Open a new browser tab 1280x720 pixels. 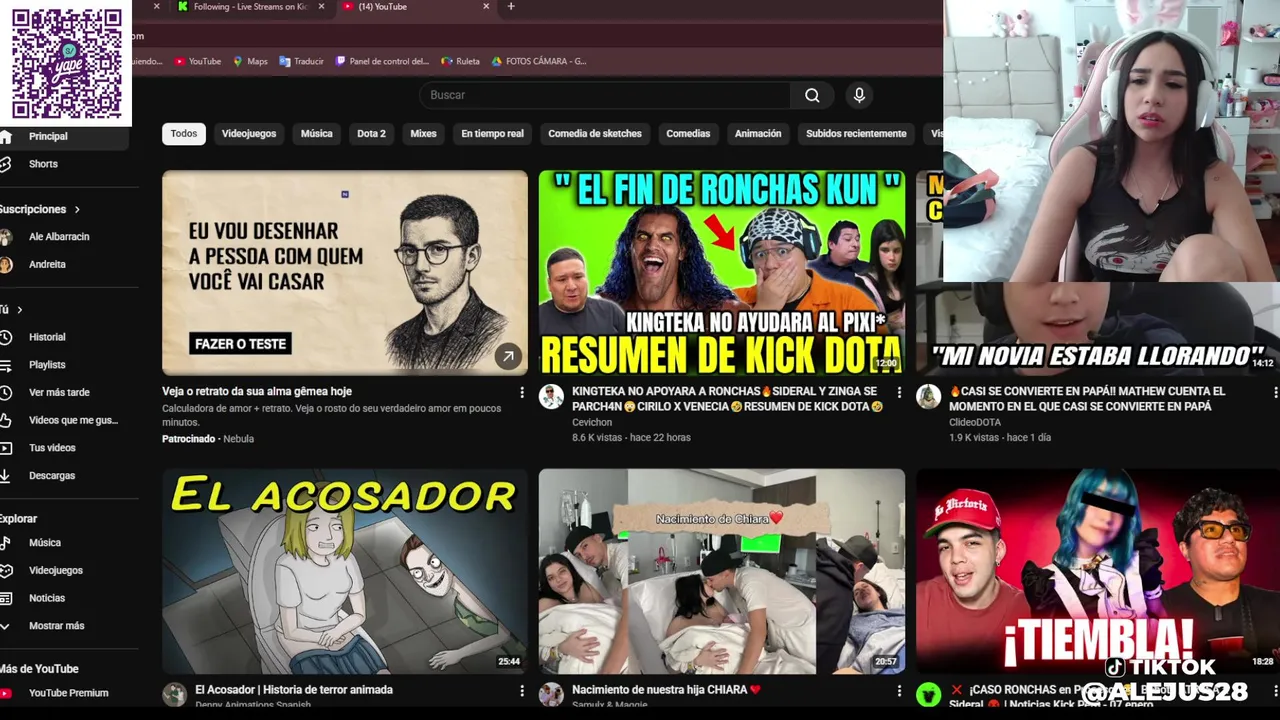511,7
